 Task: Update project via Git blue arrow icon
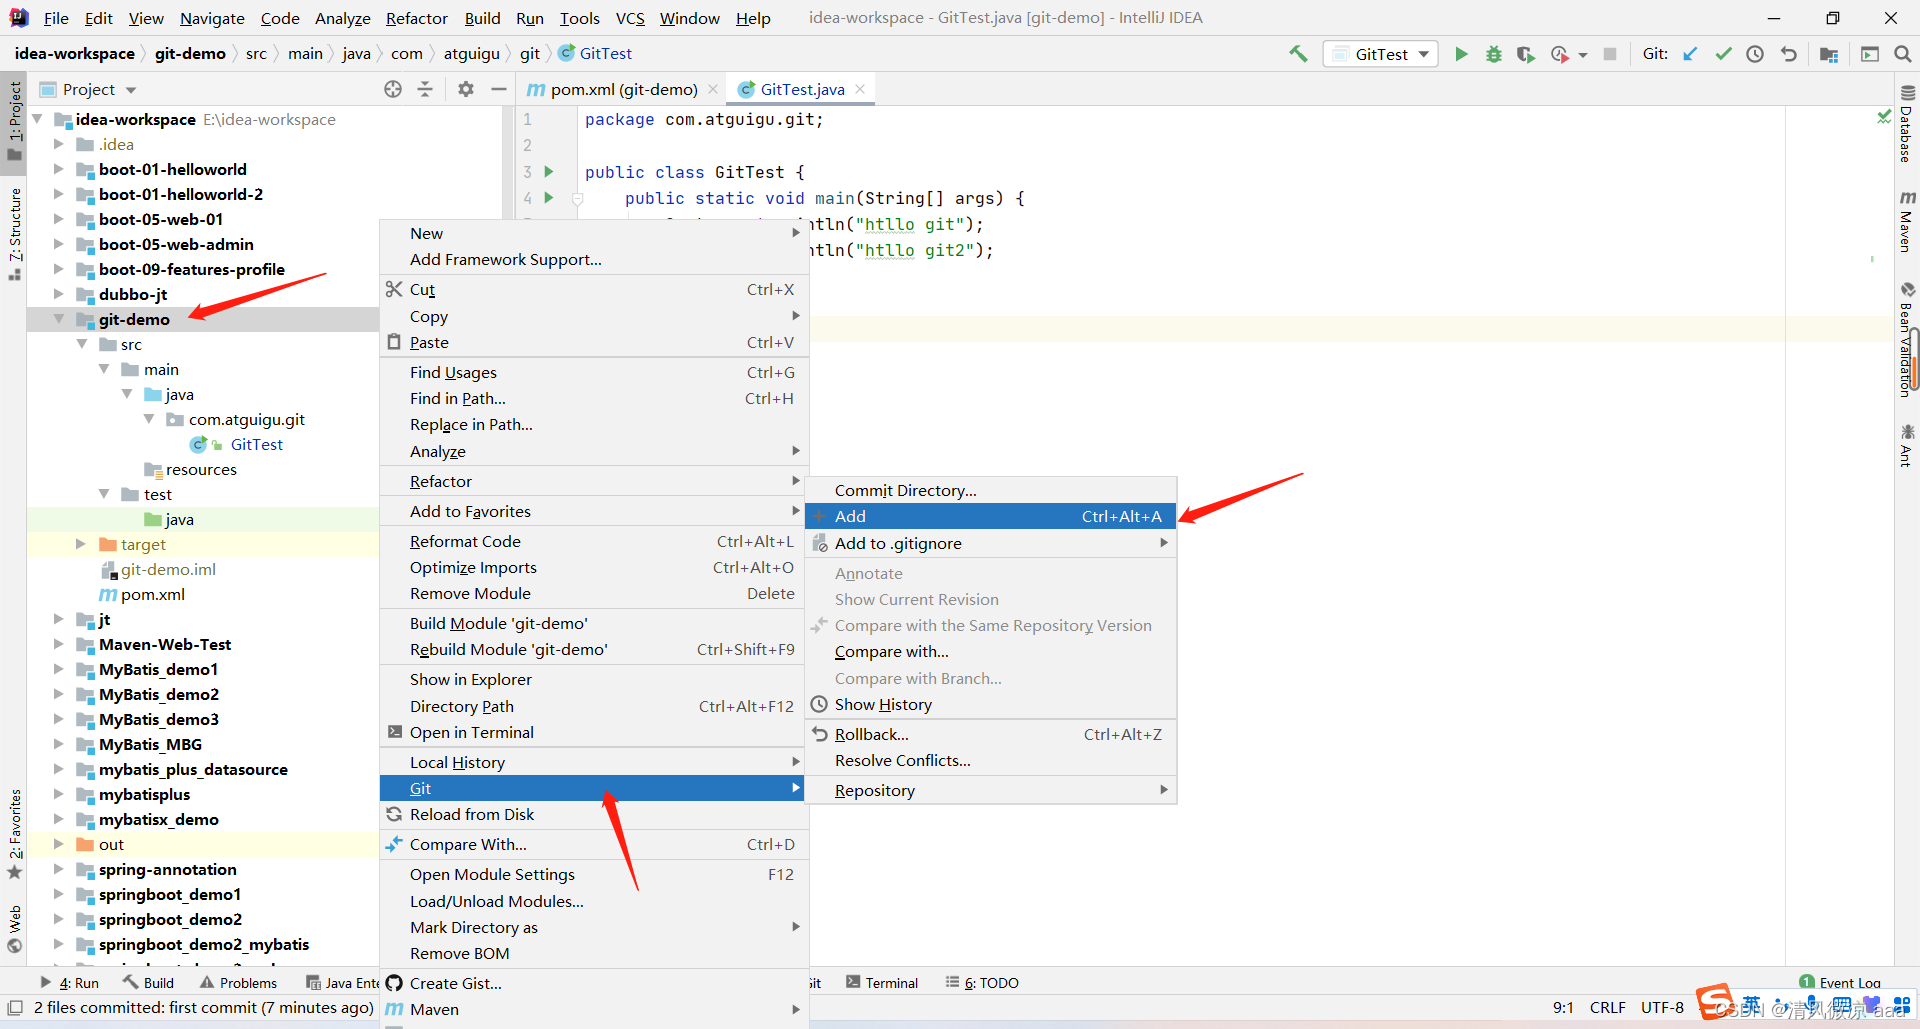point(1690,54)
